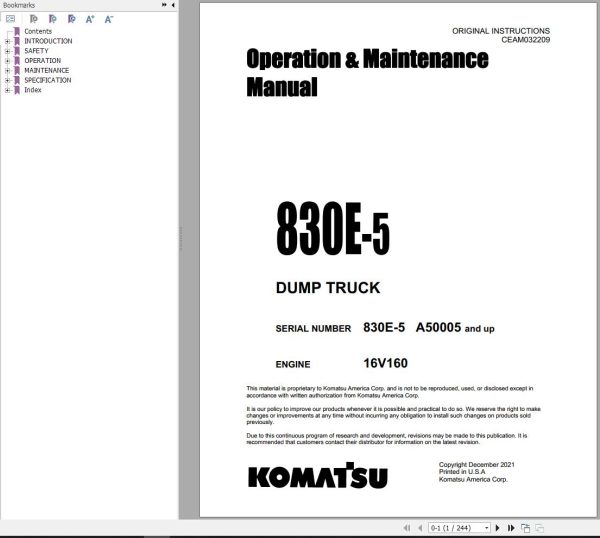Viewport: 600px width, 538px height.
Task: Click the SERIAL NUMBER label
Action: click(313, 329)
